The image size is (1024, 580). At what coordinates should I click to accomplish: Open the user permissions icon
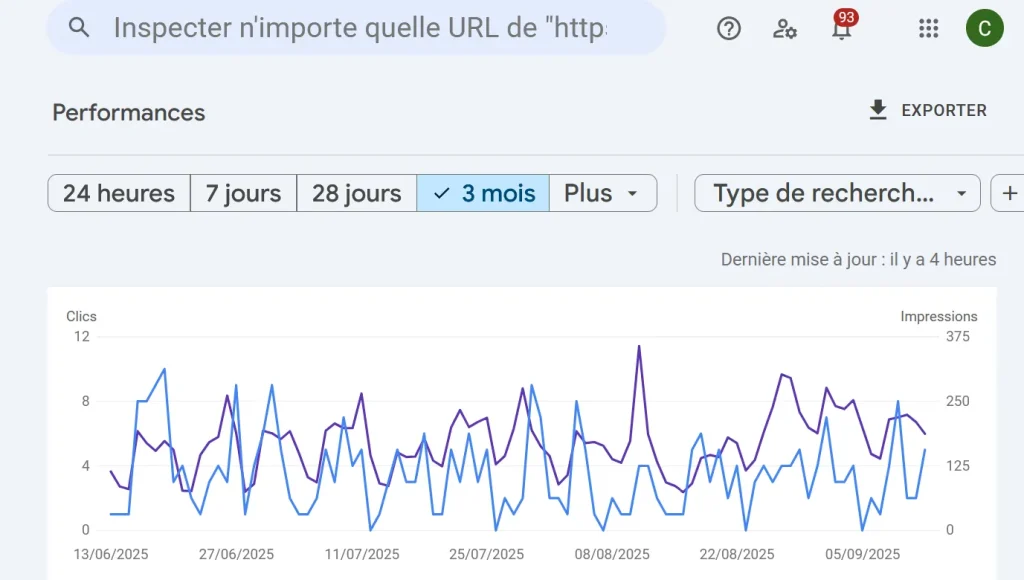[x=785, y=30]
